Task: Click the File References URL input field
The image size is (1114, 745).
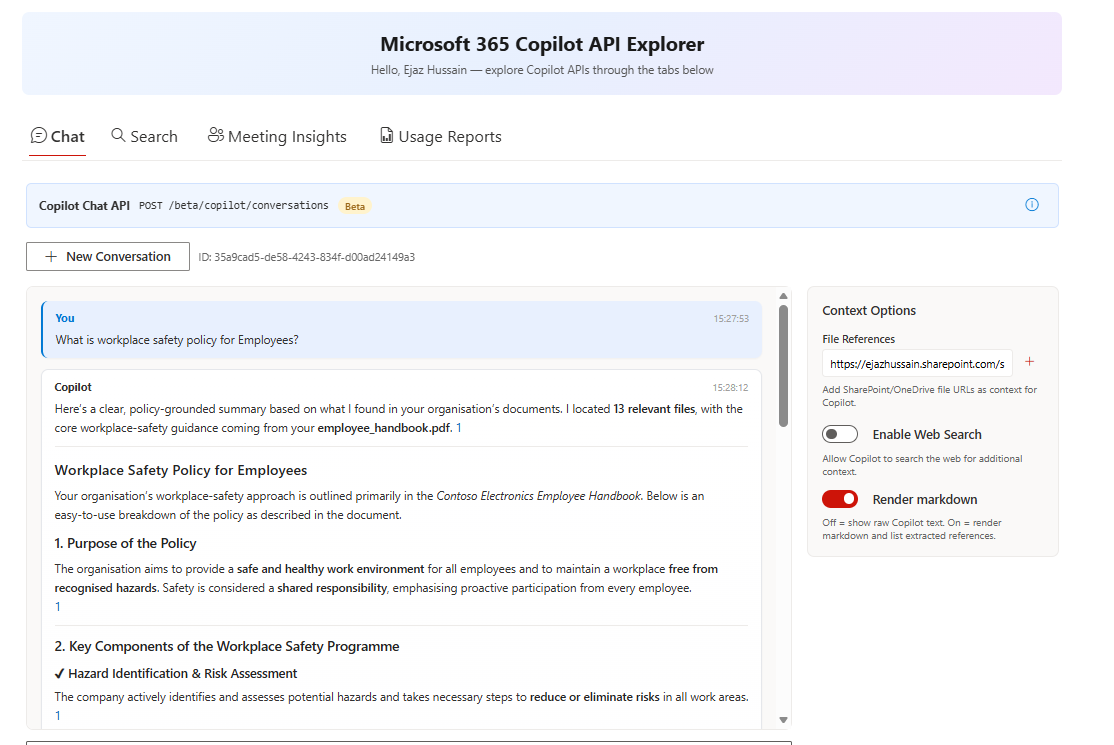Action: [916, 362]
